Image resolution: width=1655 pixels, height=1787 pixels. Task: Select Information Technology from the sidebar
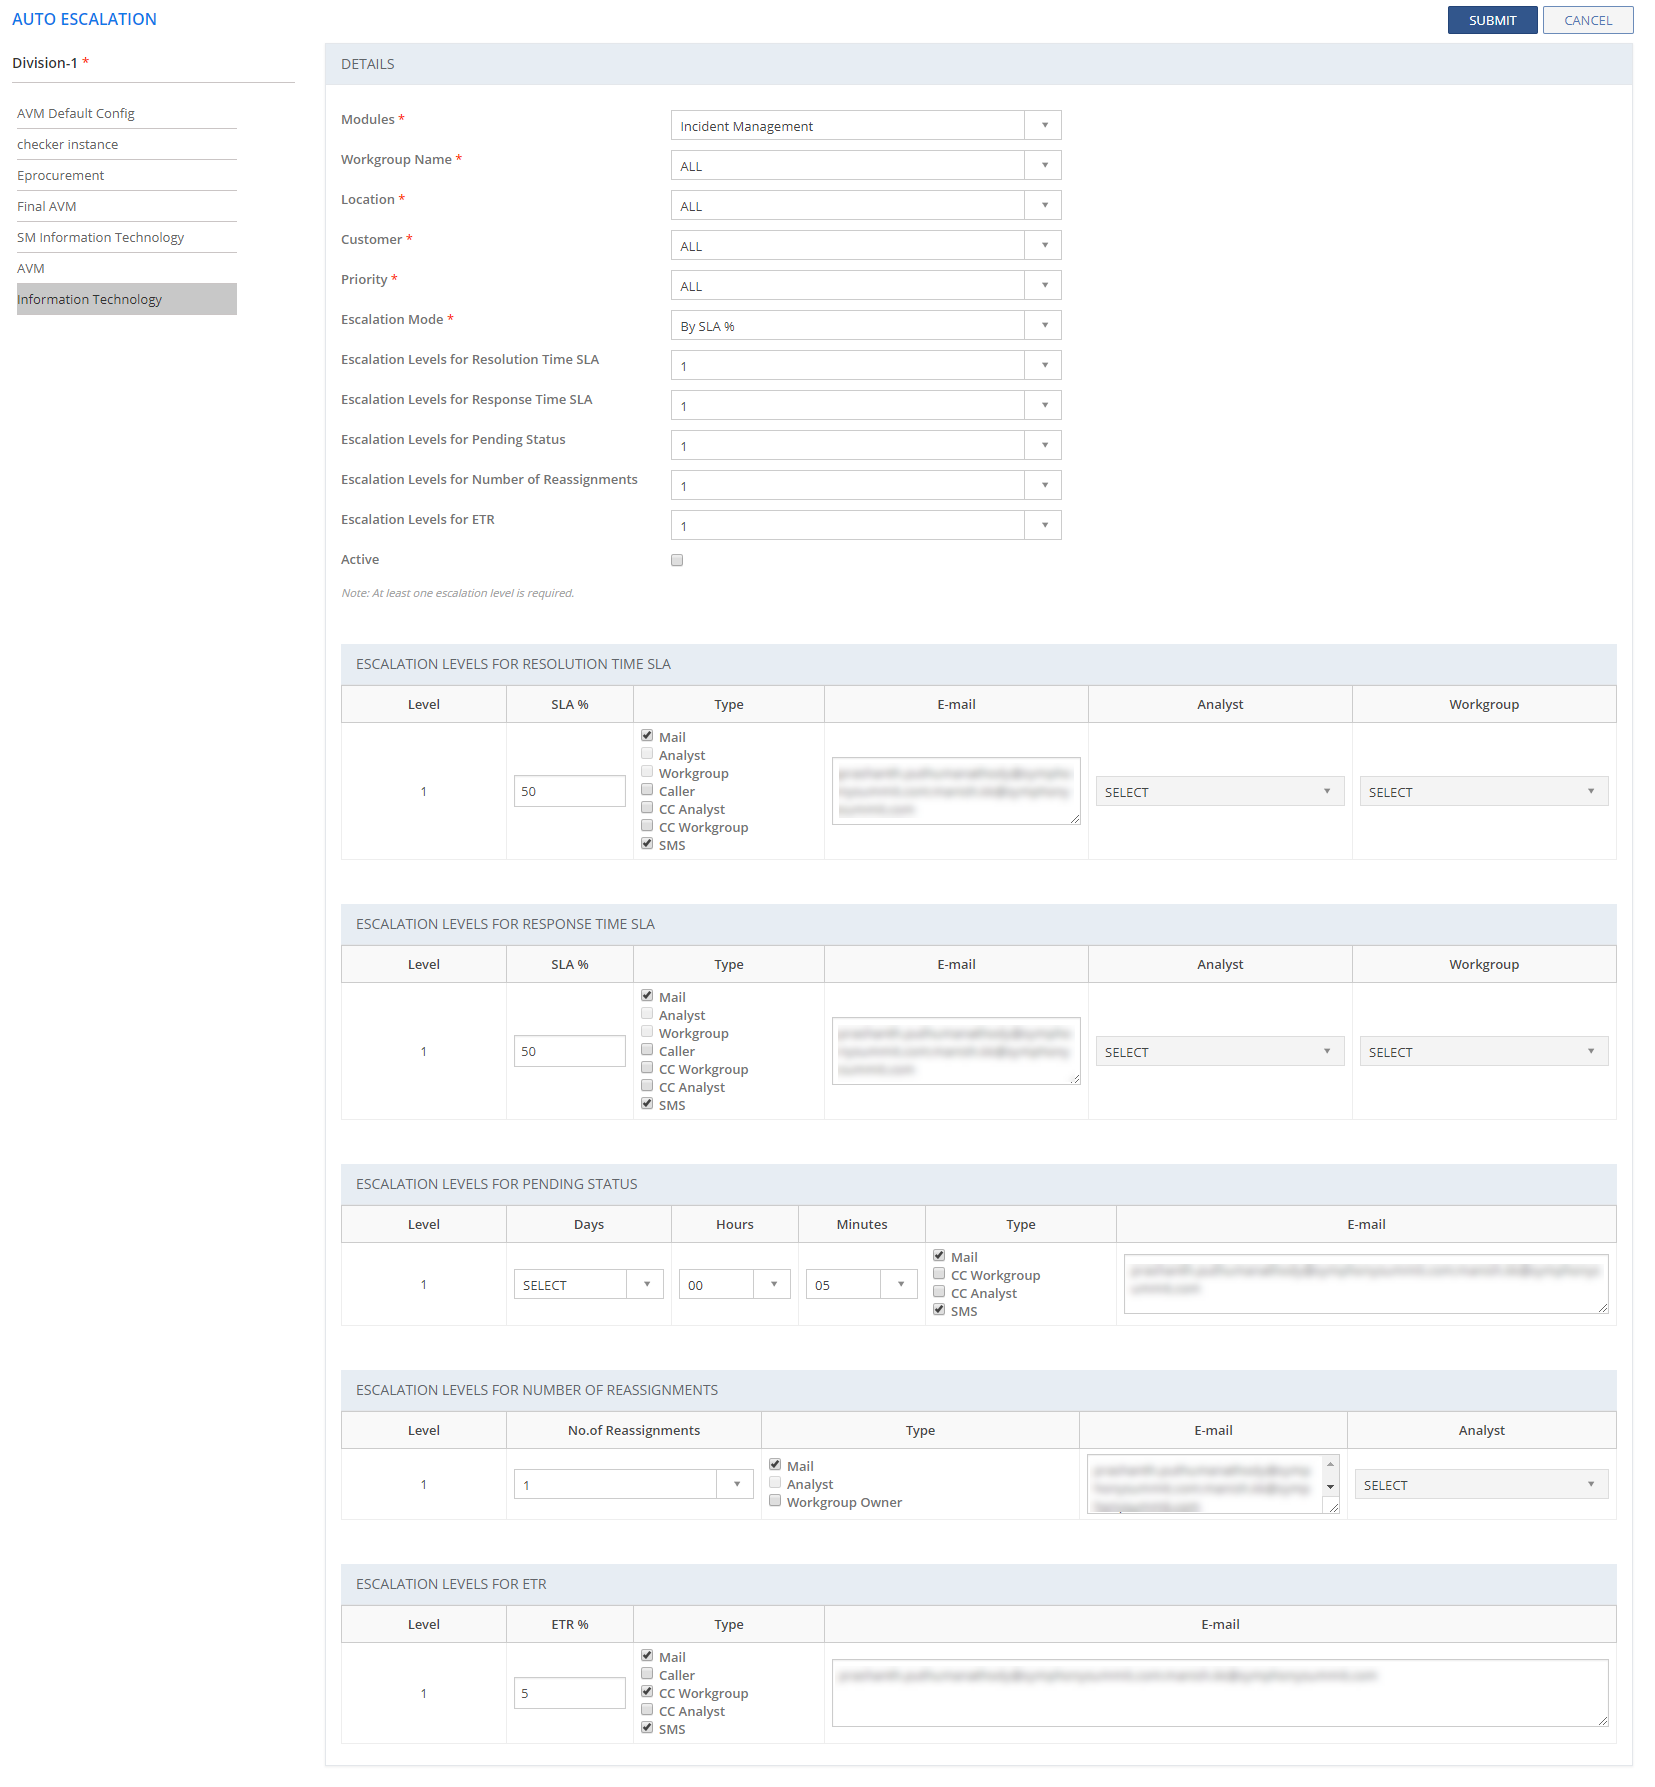[x=91, y=298]
